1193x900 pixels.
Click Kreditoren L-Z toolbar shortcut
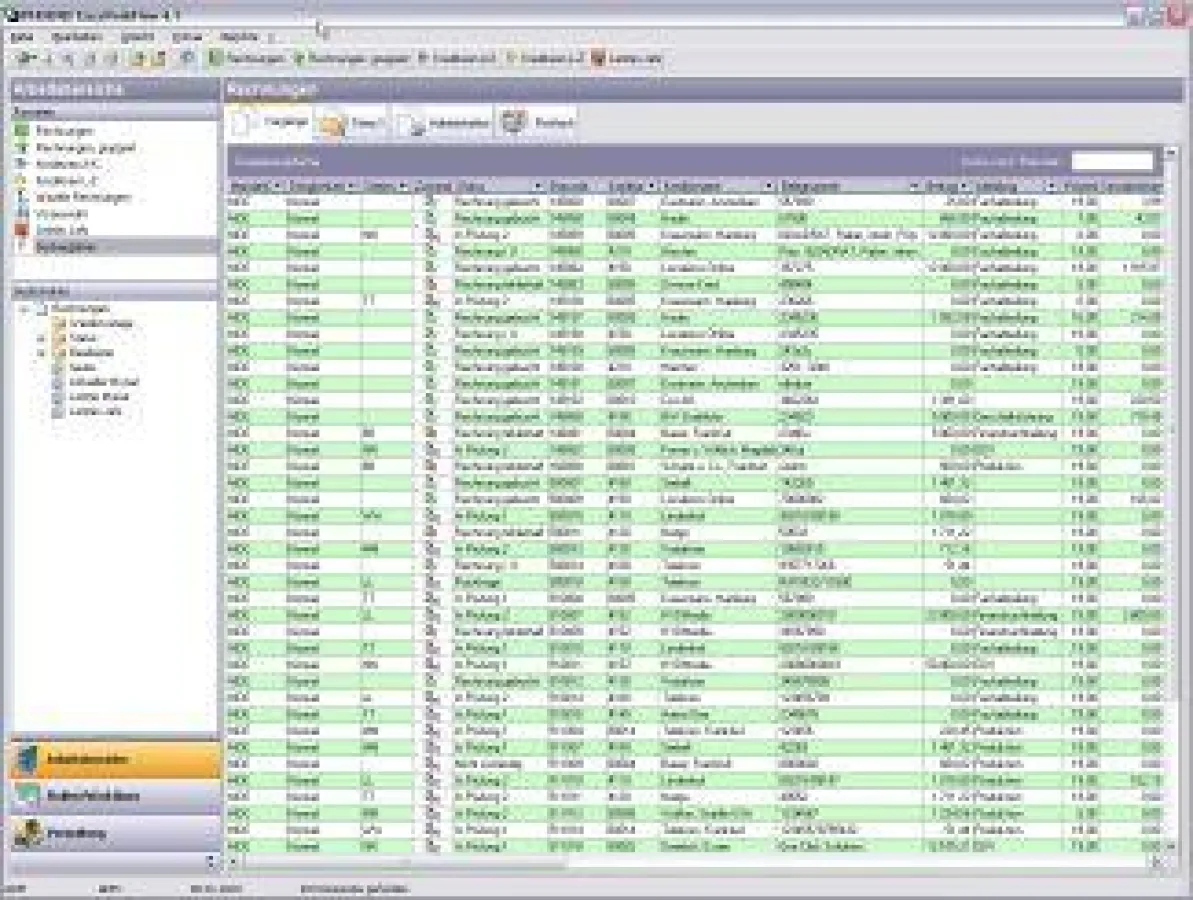511,59
